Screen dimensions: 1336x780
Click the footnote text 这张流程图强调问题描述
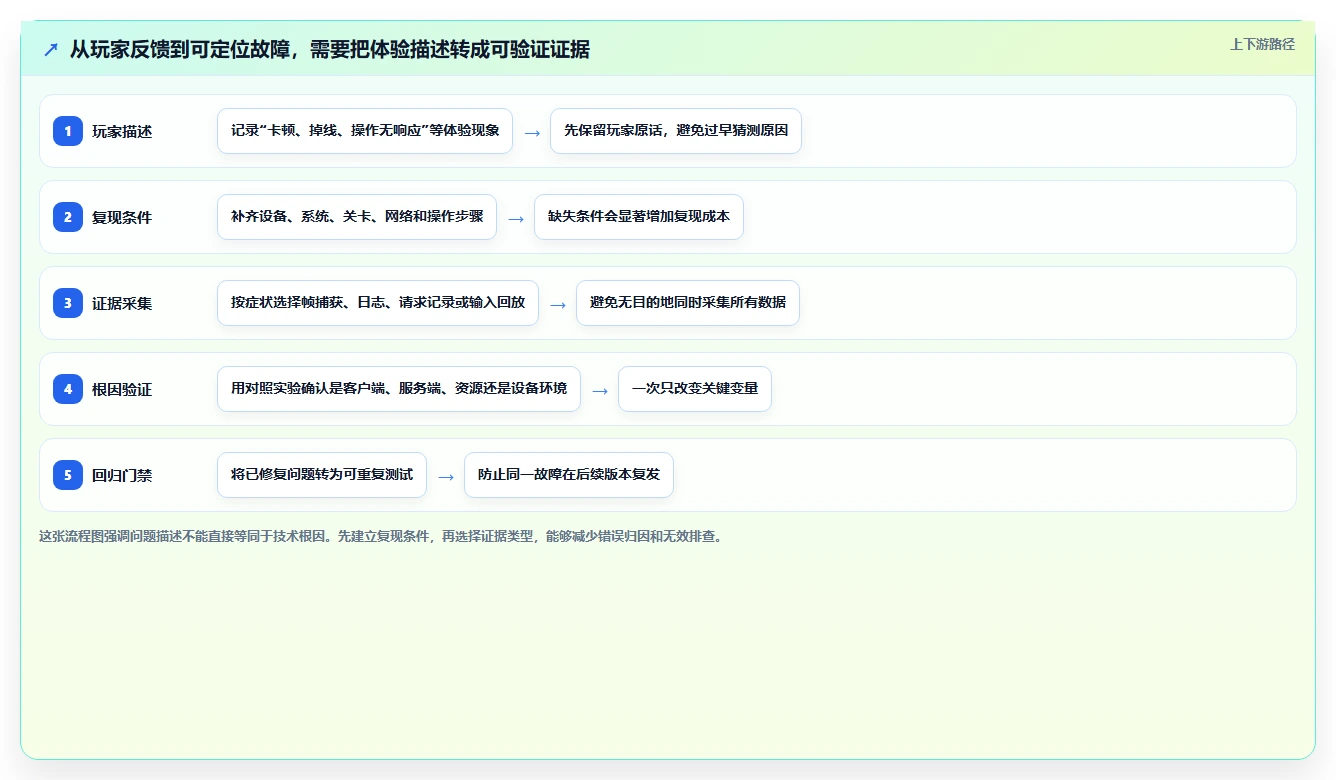380,536
